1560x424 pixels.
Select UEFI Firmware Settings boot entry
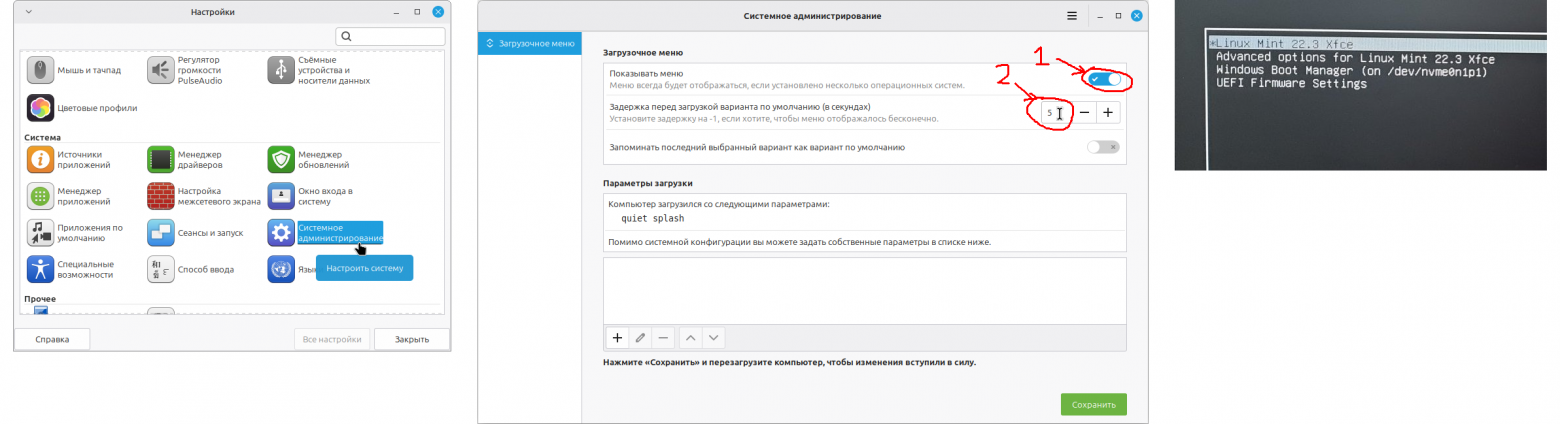(x=1291, y=85)
